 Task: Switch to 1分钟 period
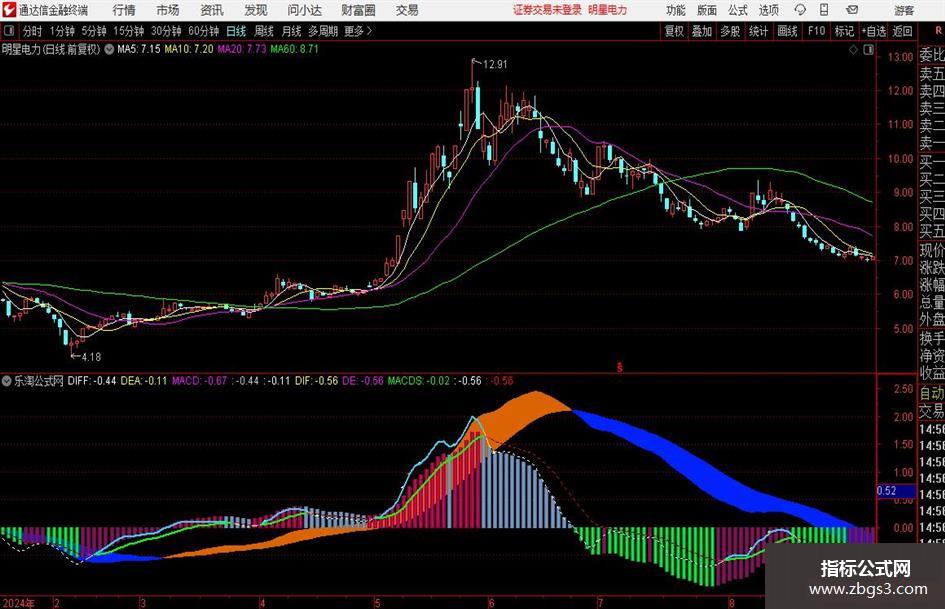click(62, 31)
